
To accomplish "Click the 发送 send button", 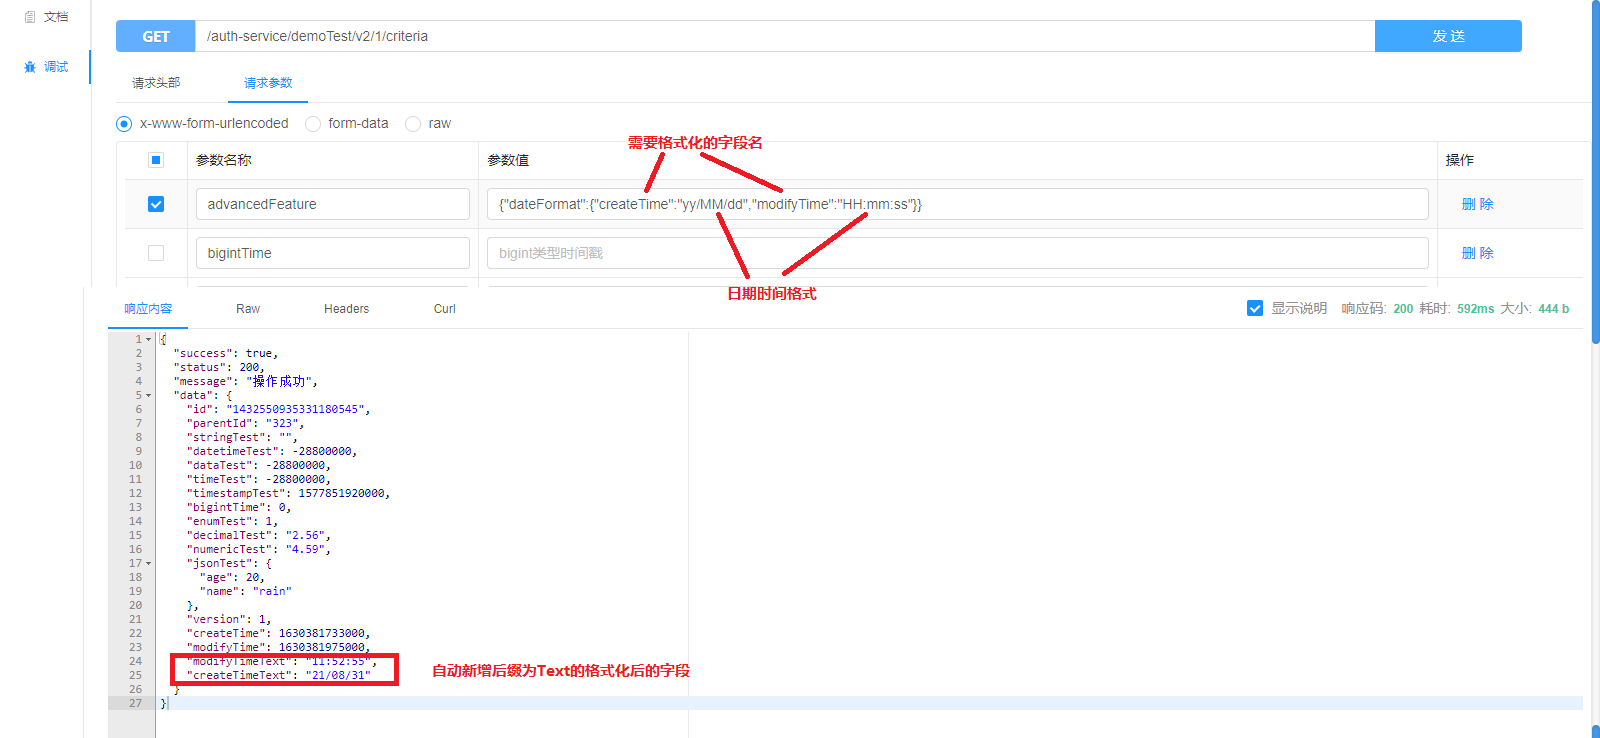I will 1448,36.
